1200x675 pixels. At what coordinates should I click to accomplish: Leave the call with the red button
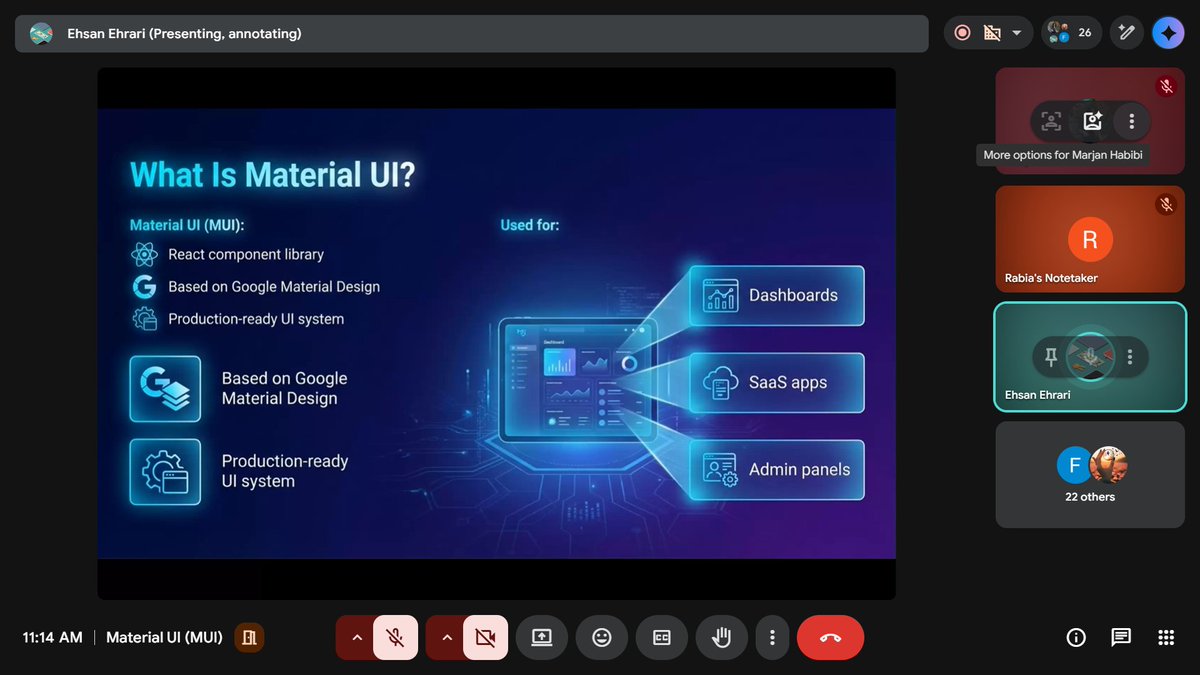[830, 637]
